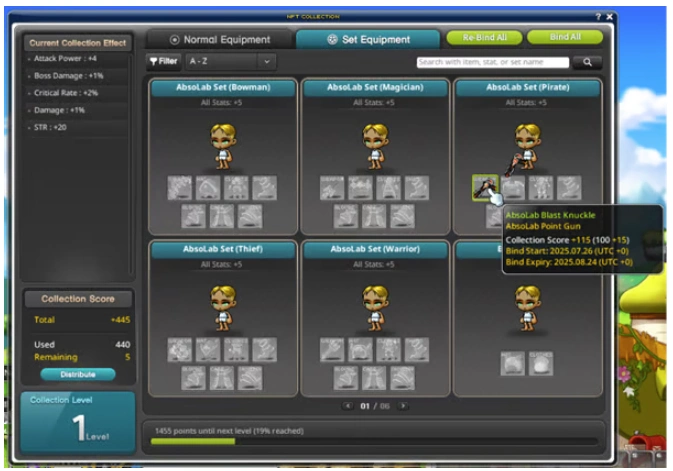Open the help question mark icon

pos(598,17)
